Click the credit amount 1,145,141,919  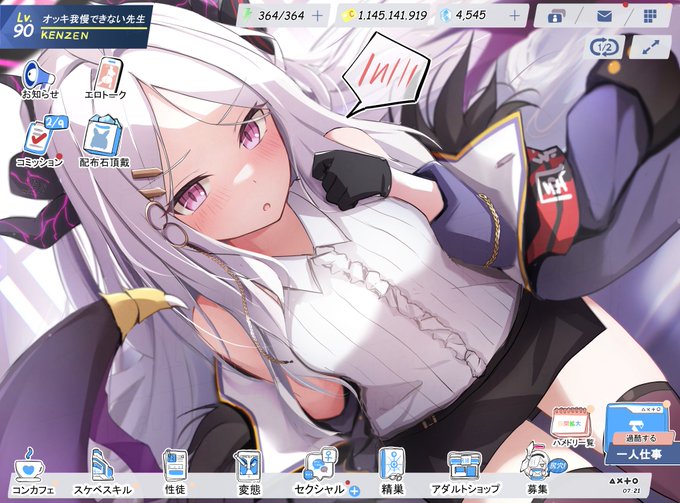(392, 16)
